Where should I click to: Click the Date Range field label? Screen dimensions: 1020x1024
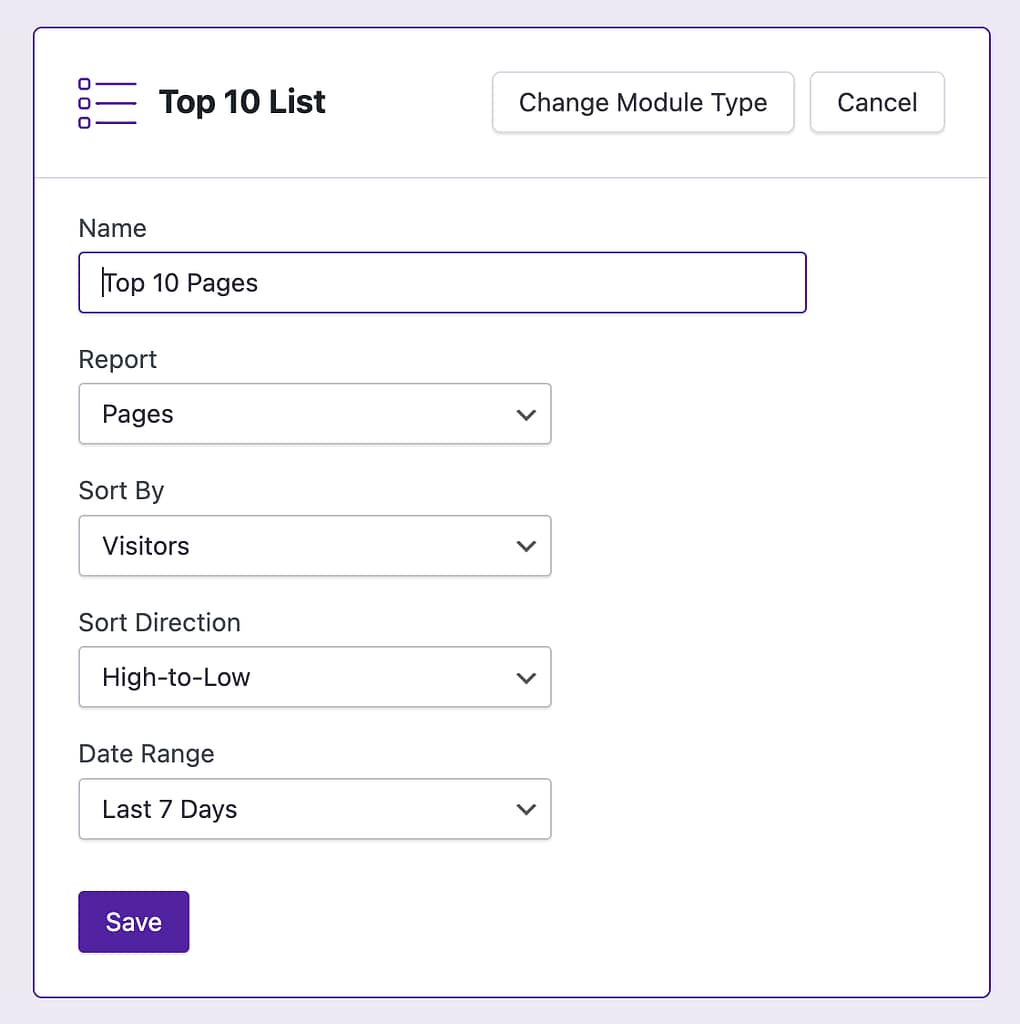[146, 753]
